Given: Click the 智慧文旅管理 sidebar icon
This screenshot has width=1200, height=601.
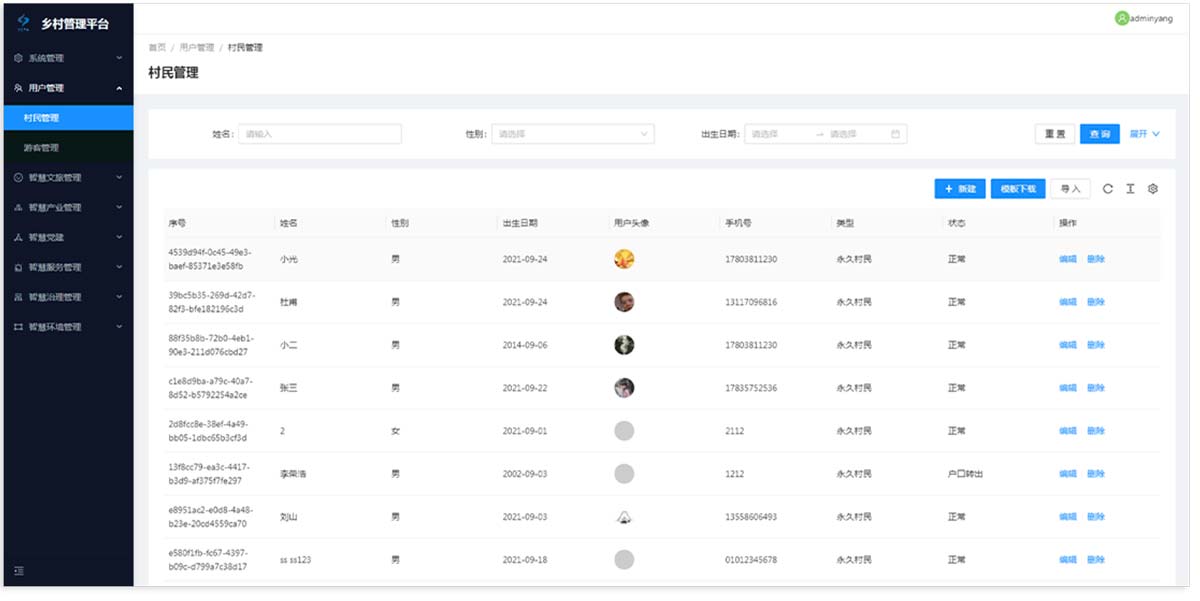Looking at the screenshot, I should [x=19, y=178].
